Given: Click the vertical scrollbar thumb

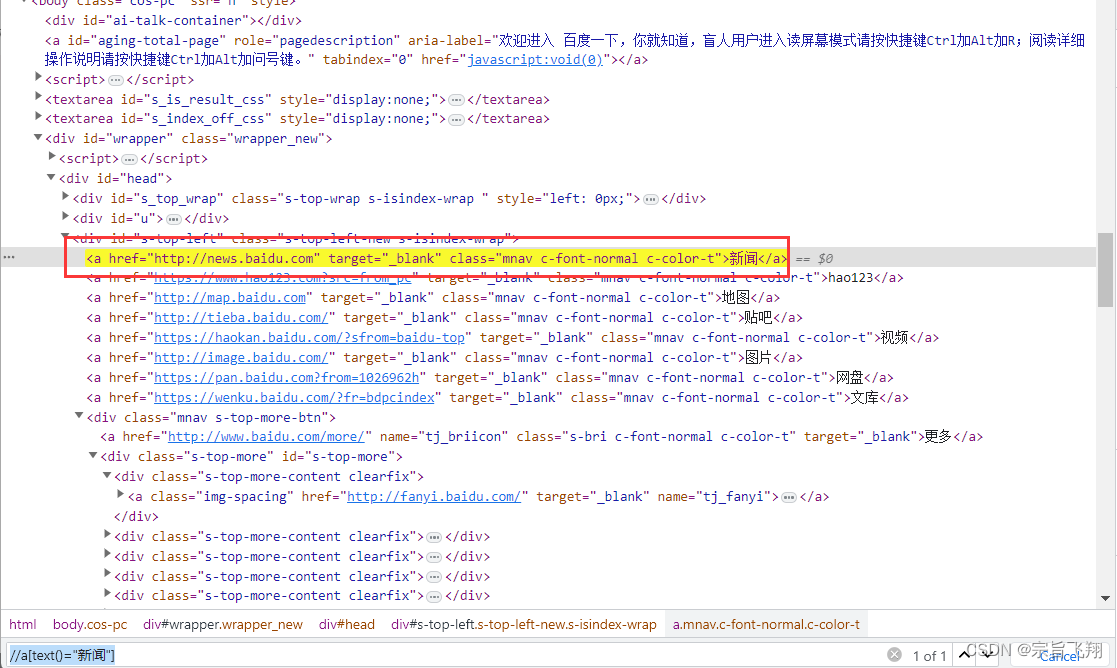Looking at the screenshot, I should (x=1105, y=270).
